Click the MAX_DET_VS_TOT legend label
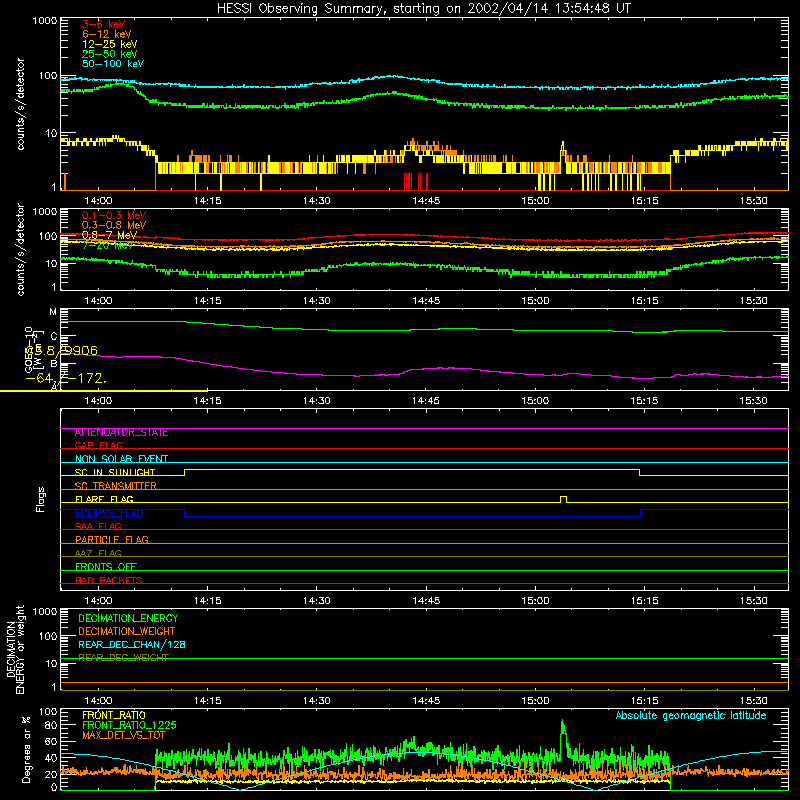 click(124, 735)
